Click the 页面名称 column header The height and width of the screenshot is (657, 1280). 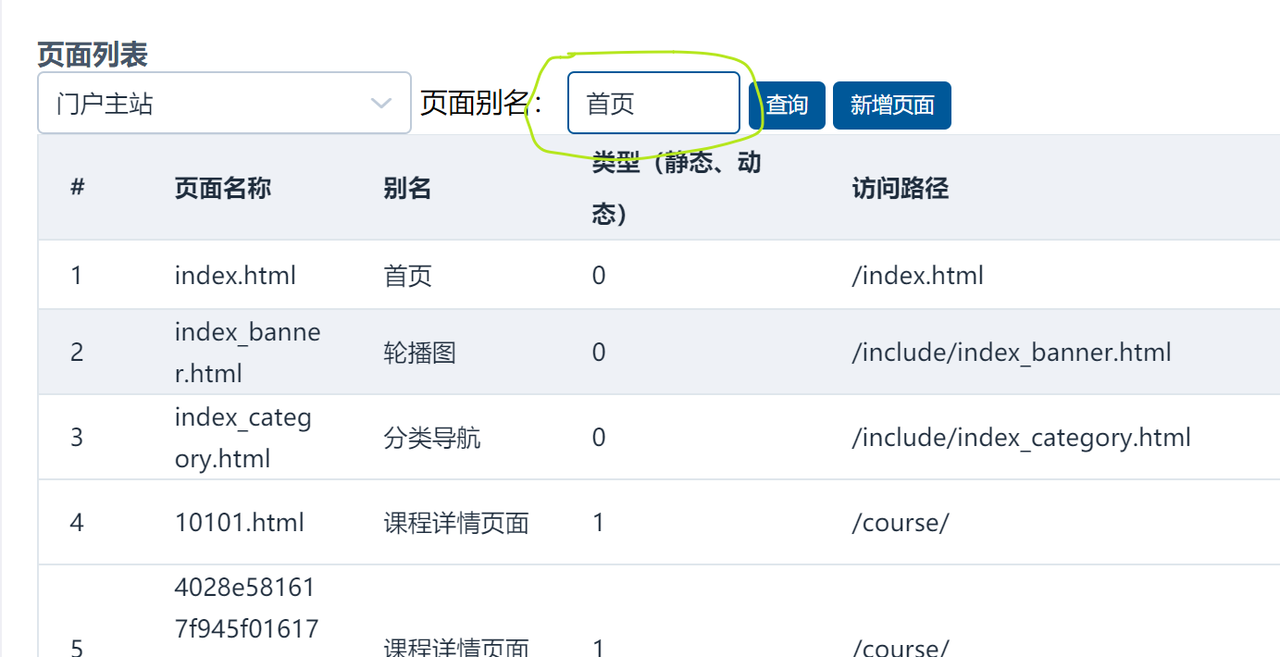coord(222,188)
